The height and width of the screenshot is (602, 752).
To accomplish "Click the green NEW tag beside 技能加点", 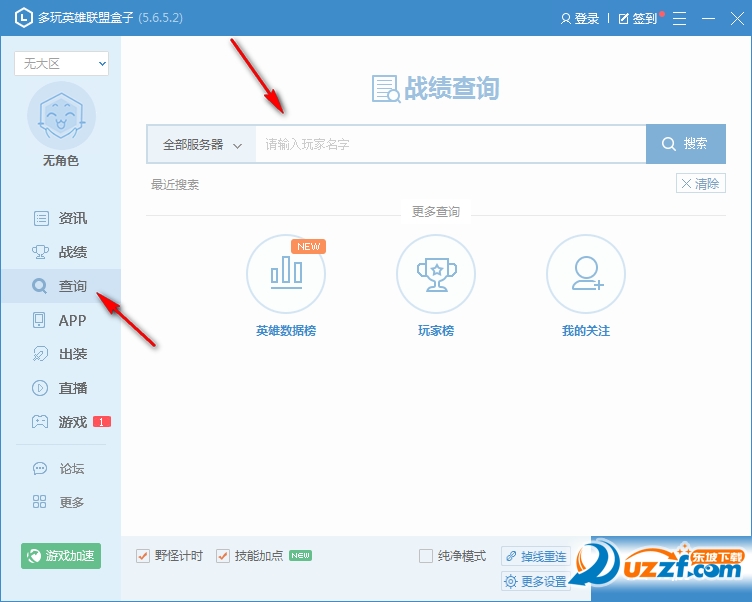I will (301, 555).
